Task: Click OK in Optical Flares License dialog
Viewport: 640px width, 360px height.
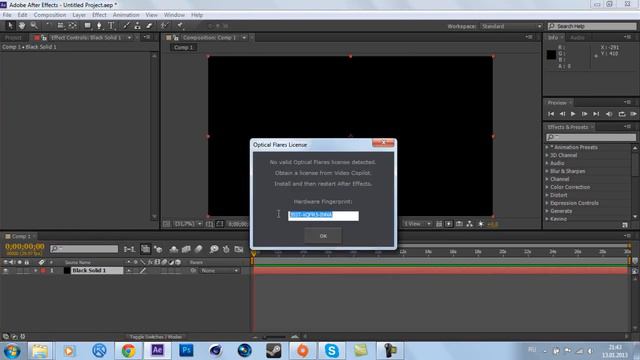Action: point(323,236)
